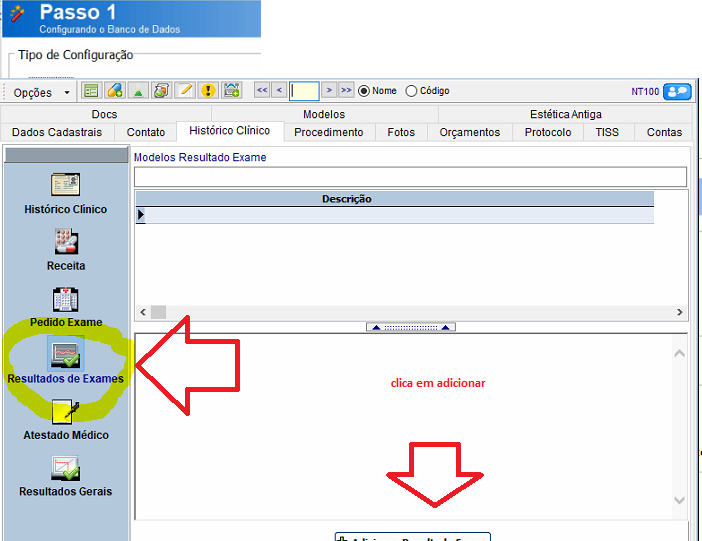702x541 pixels.
Task: Open the Orçamentos tab
Action: 469,132
